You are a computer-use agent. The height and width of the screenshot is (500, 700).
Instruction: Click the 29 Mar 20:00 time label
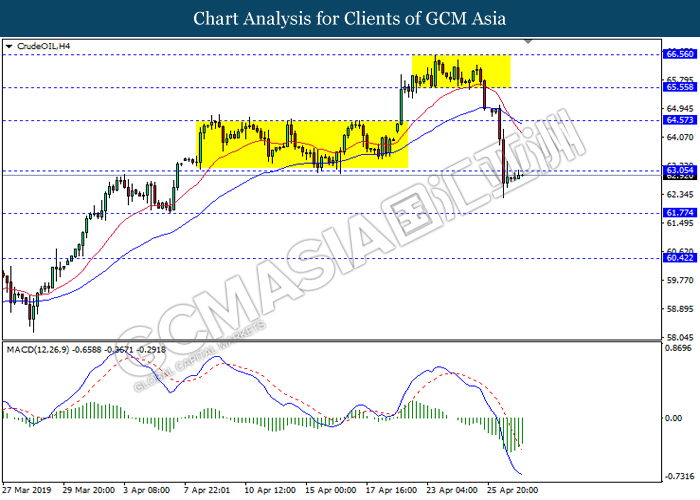point(88,490)
